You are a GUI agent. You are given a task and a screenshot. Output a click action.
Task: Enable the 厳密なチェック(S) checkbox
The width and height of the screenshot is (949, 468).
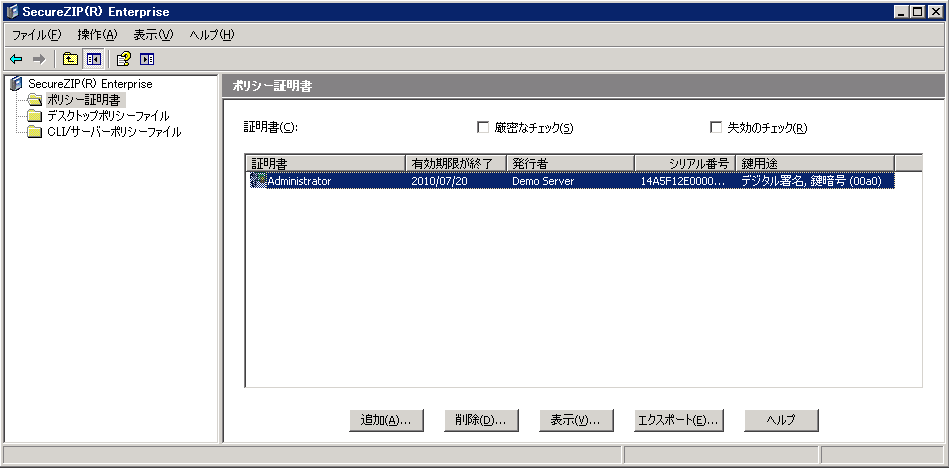(483, 127)
